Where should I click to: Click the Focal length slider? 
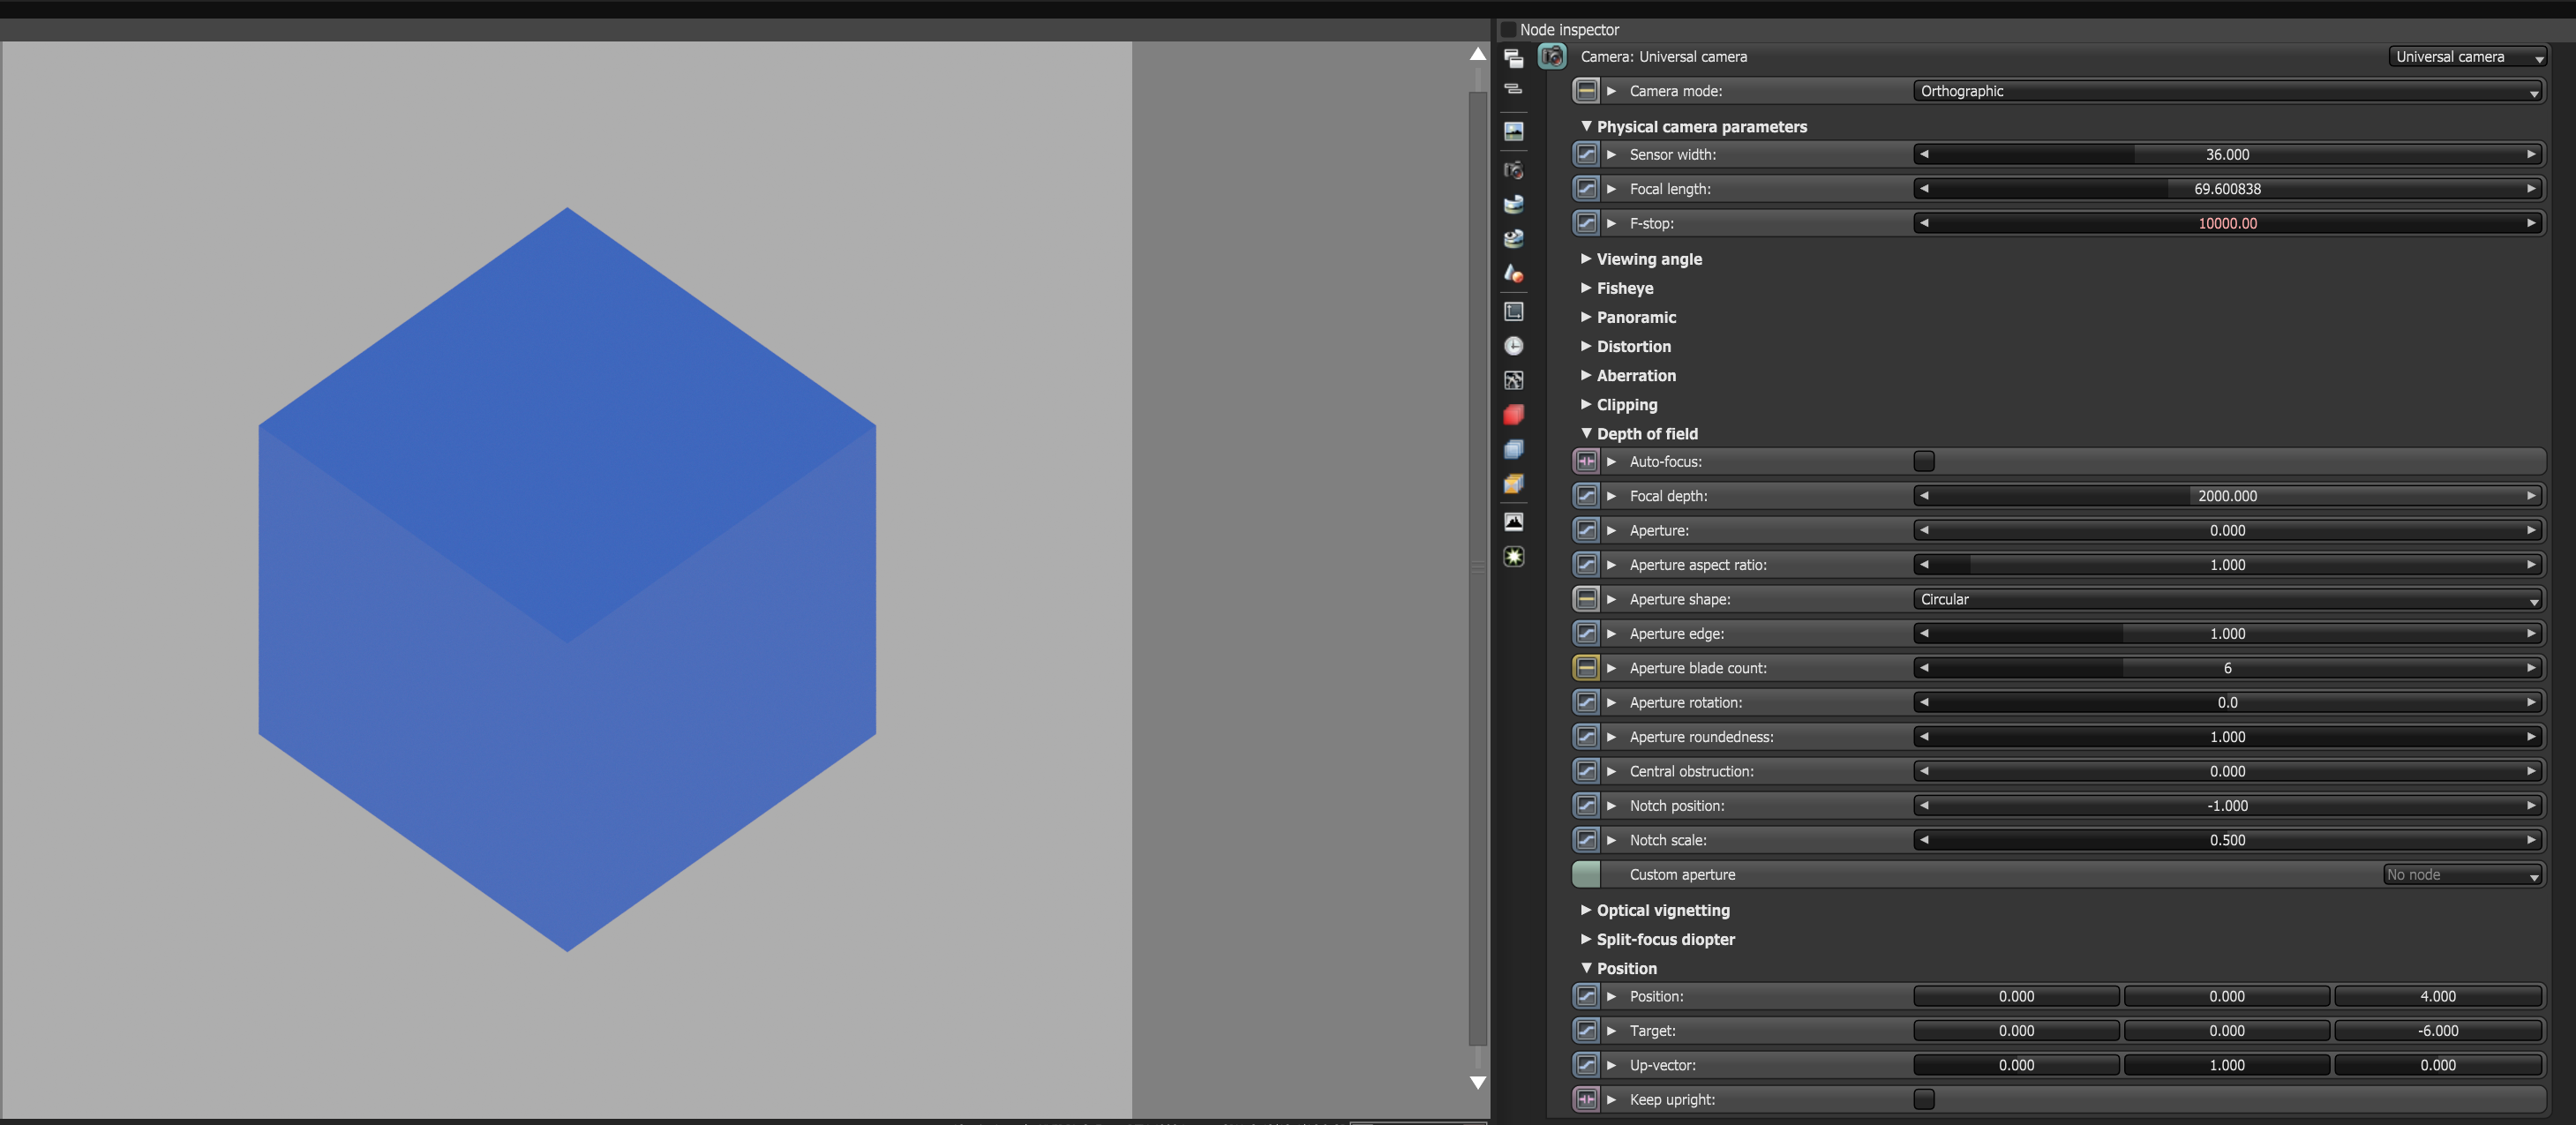[x=2226, y=189]
